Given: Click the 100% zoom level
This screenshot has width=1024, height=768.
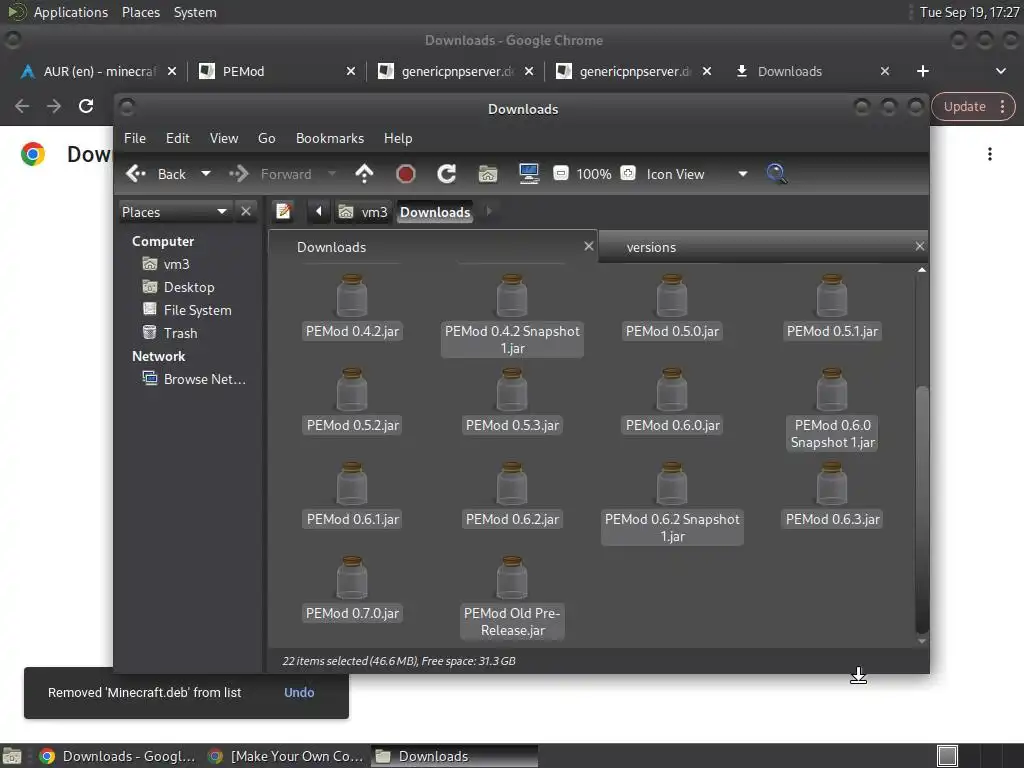Looking at the screenshot, I should [x=594, y=174].
